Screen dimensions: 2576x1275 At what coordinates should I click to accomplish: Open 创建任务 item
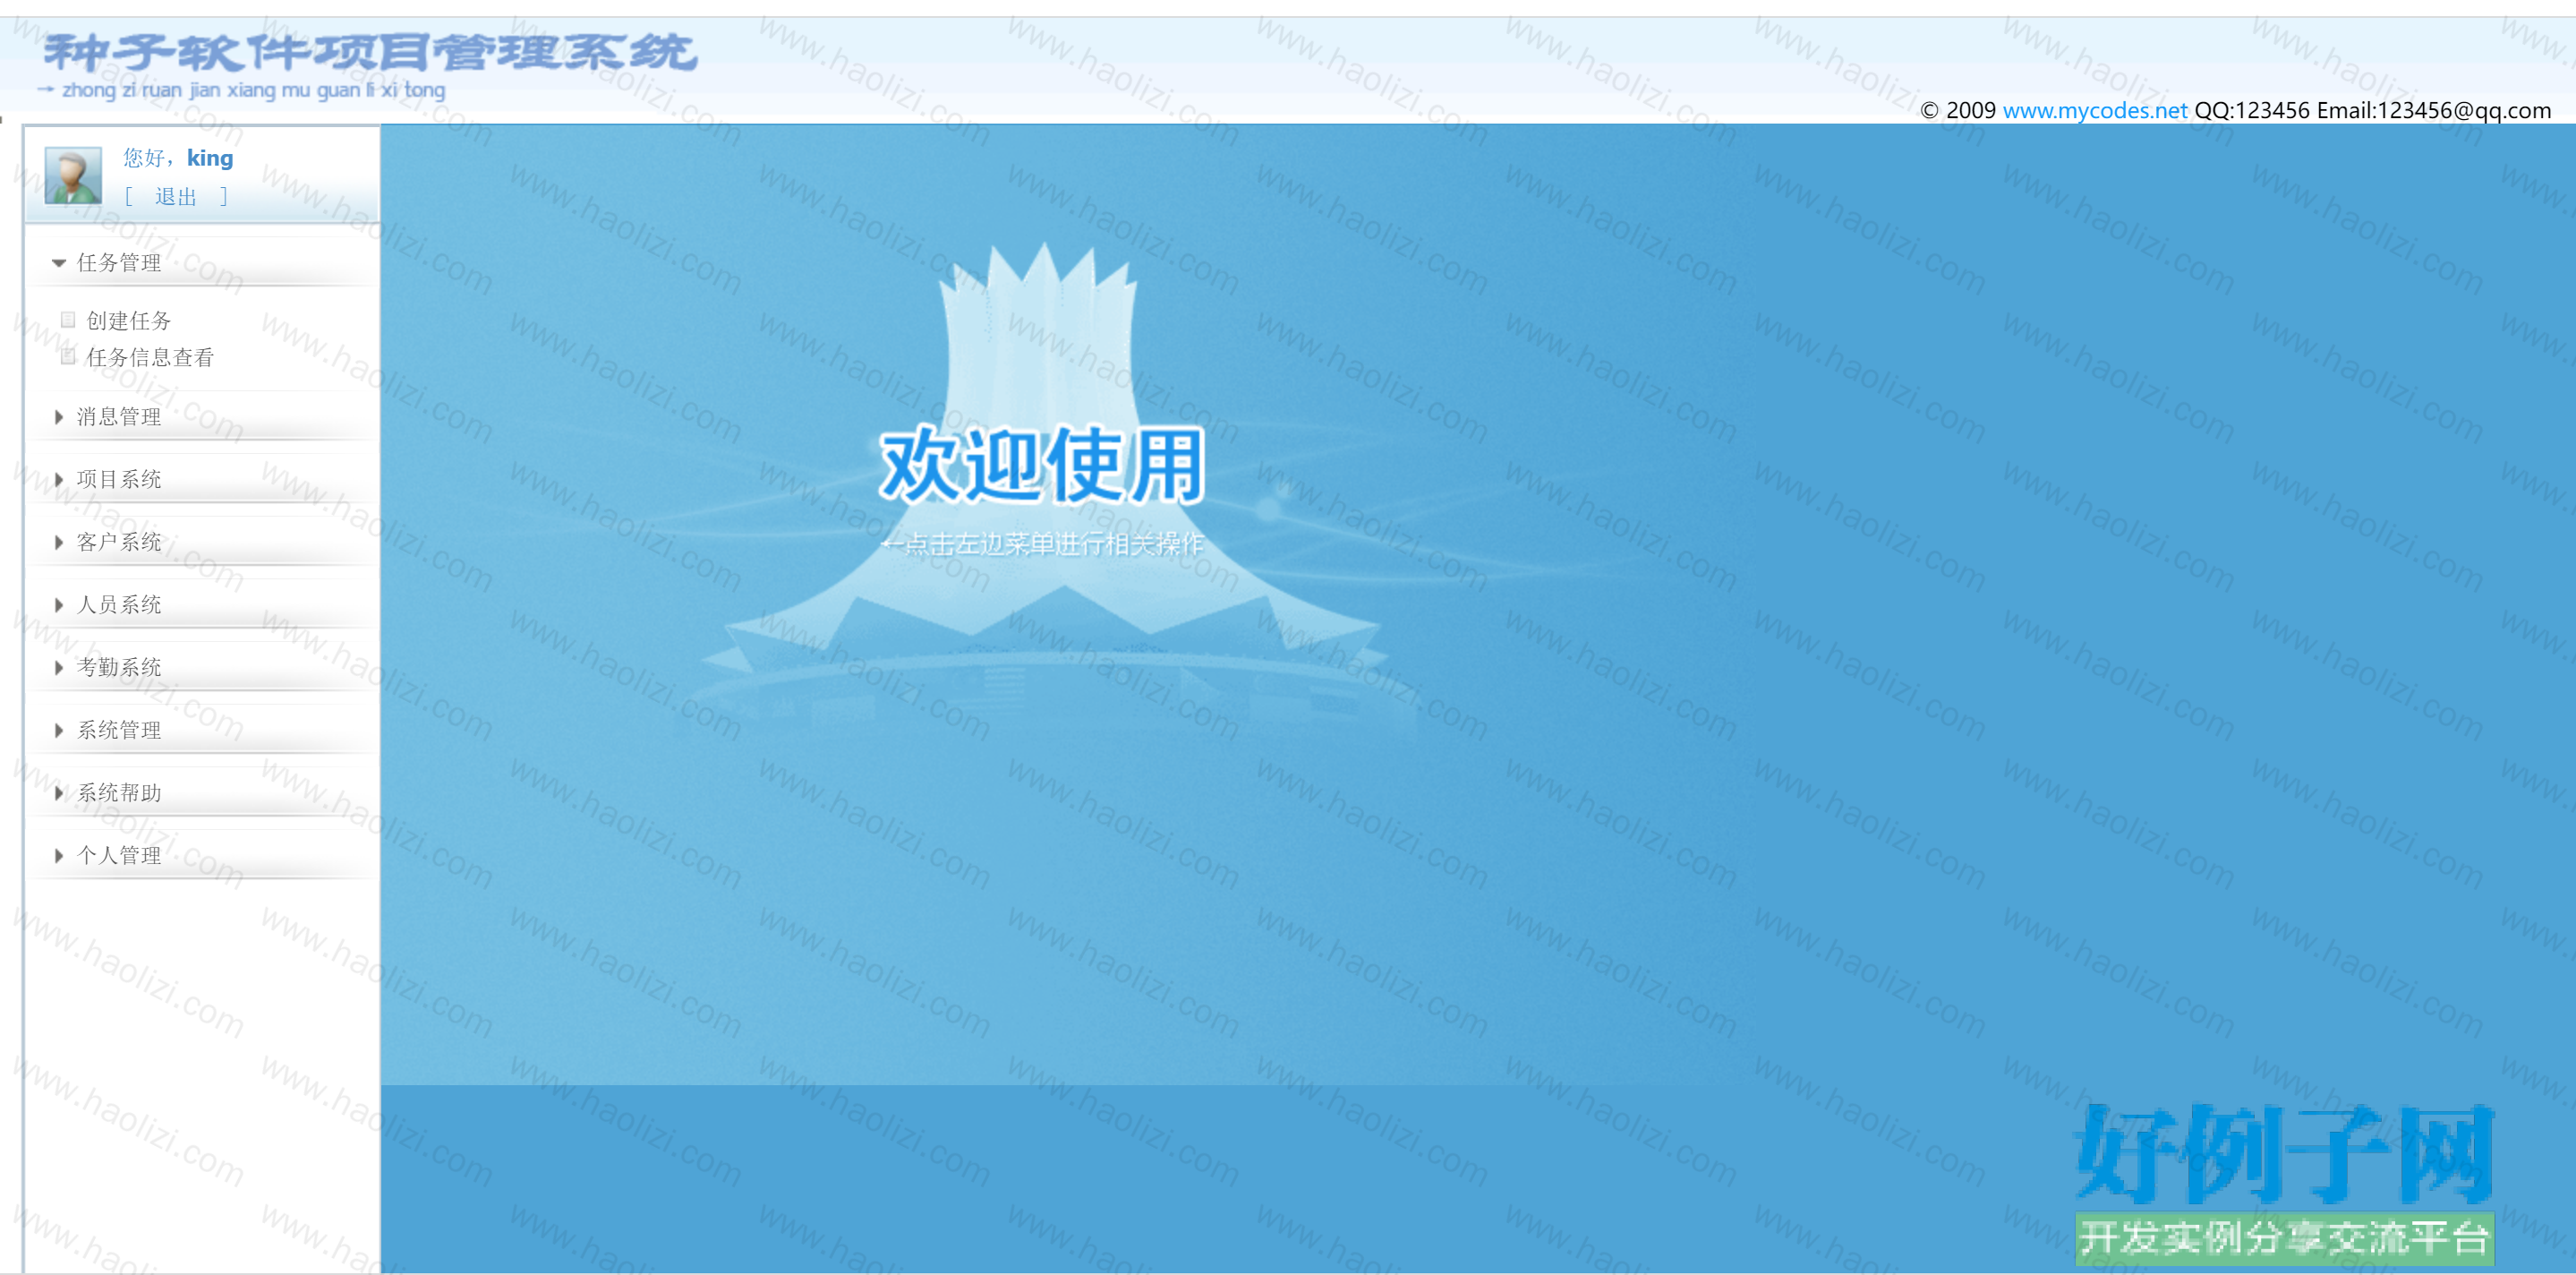[129, 321]
